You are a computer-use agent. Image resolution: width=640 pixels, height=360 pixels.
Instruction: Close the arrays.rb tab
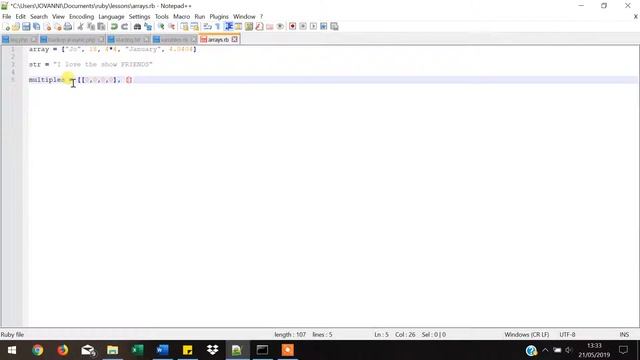point(234,40)
